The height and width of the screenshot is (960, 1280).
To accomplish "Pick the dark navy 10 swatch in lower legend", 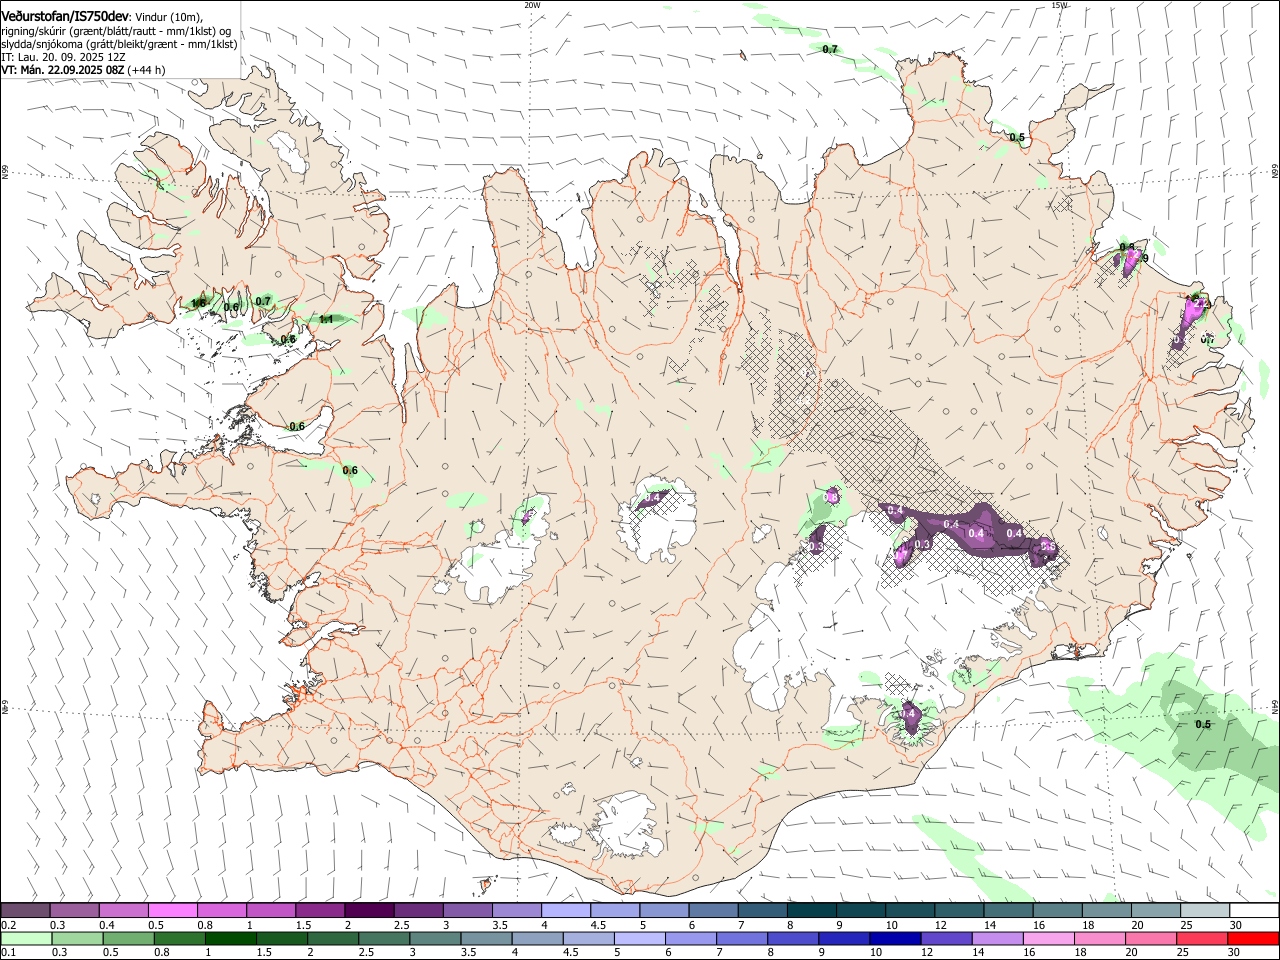I will (893, 938).
